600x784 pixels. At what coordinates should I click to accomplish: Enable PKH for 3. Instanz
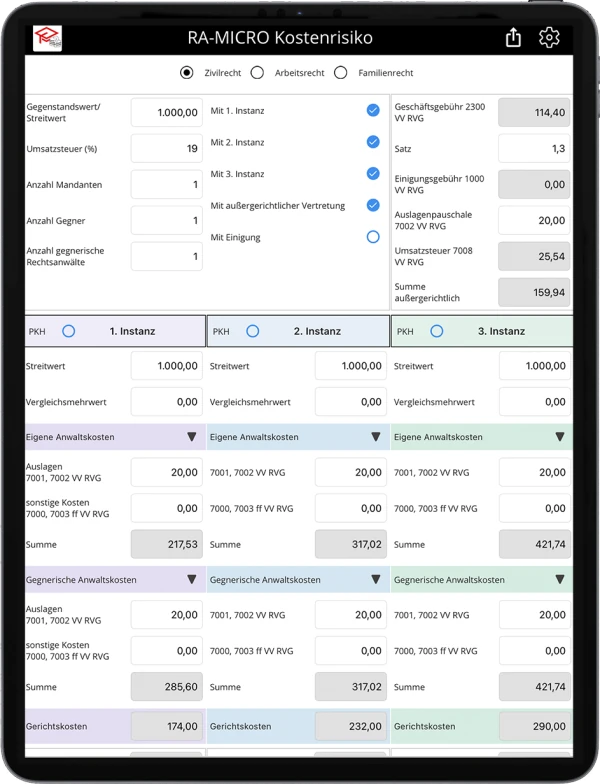click(436, 331)
